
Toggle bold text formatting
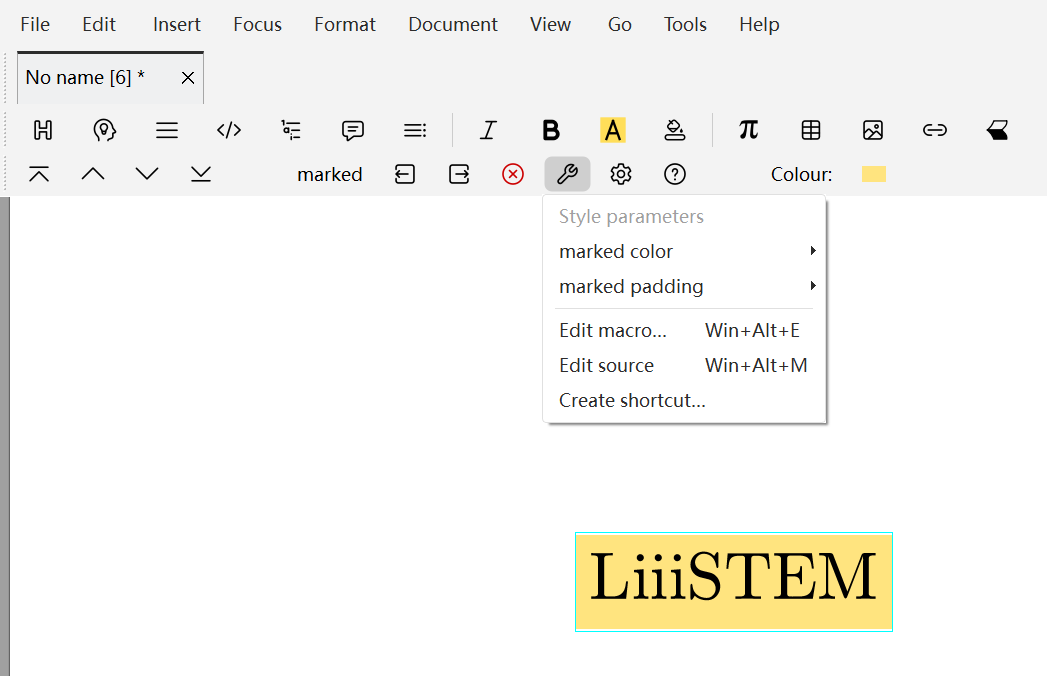(x=551, y=130)
